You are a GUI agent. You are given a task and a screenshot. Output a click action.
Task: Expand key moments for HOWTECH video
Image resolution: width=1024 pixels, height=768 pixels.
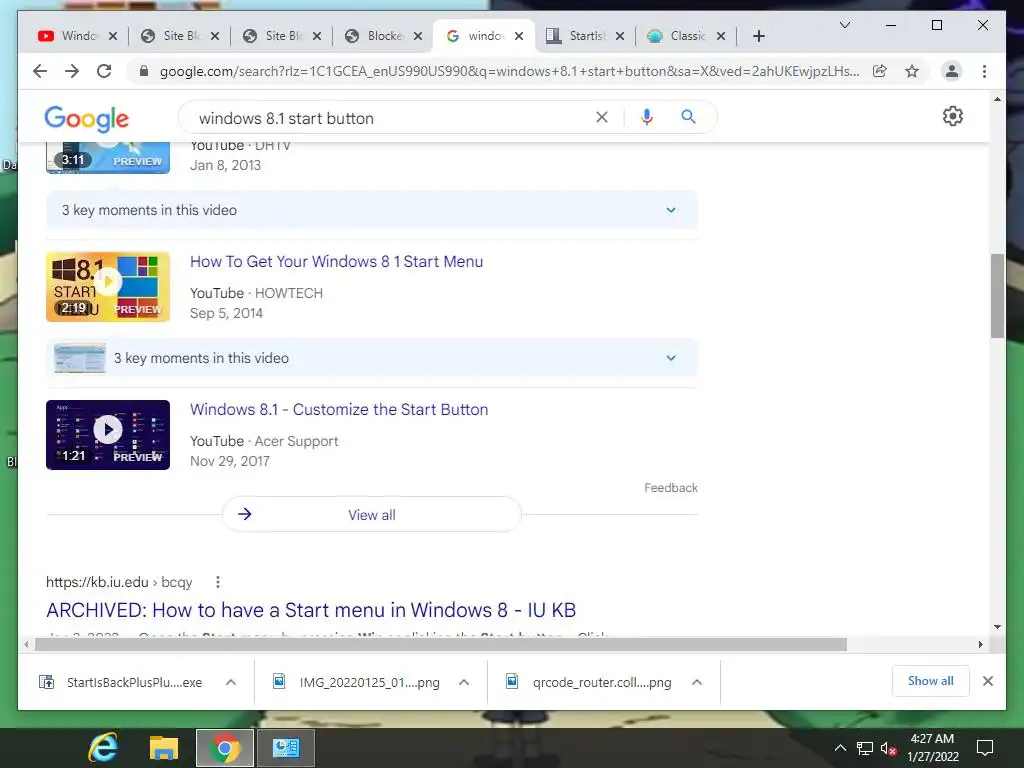[x=372, y=358]
